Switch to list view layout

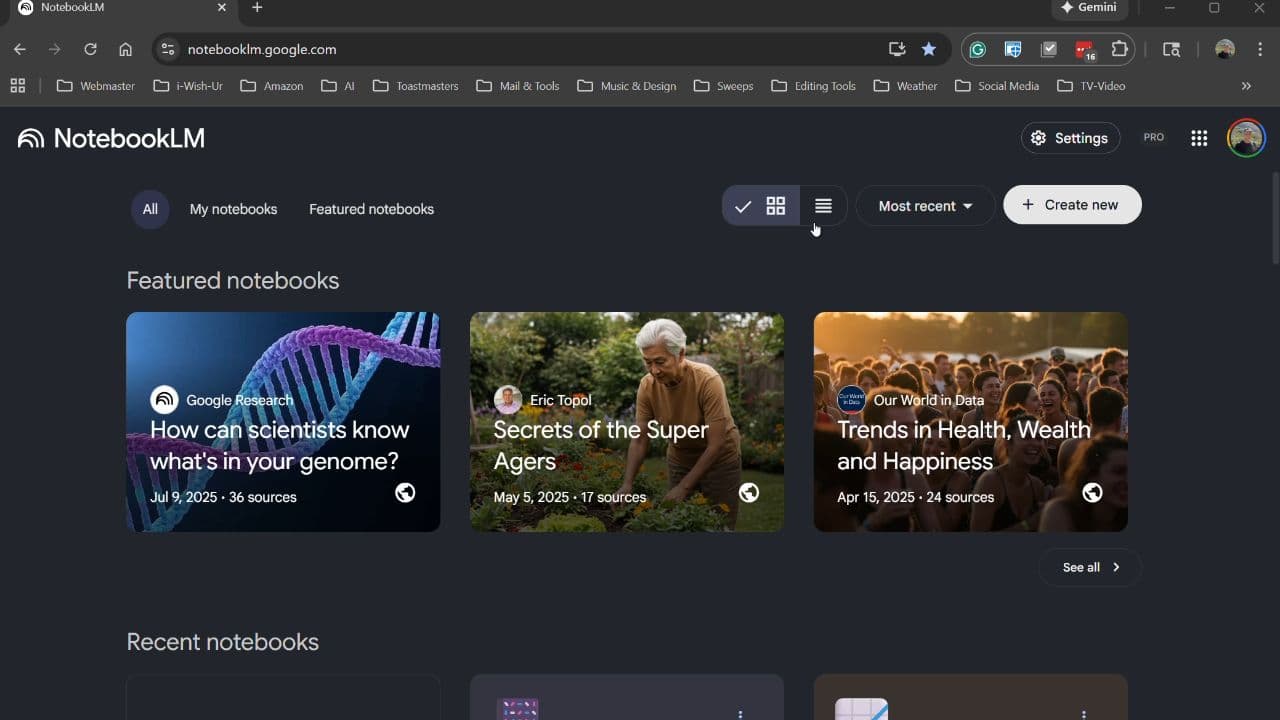coord(822,206)
